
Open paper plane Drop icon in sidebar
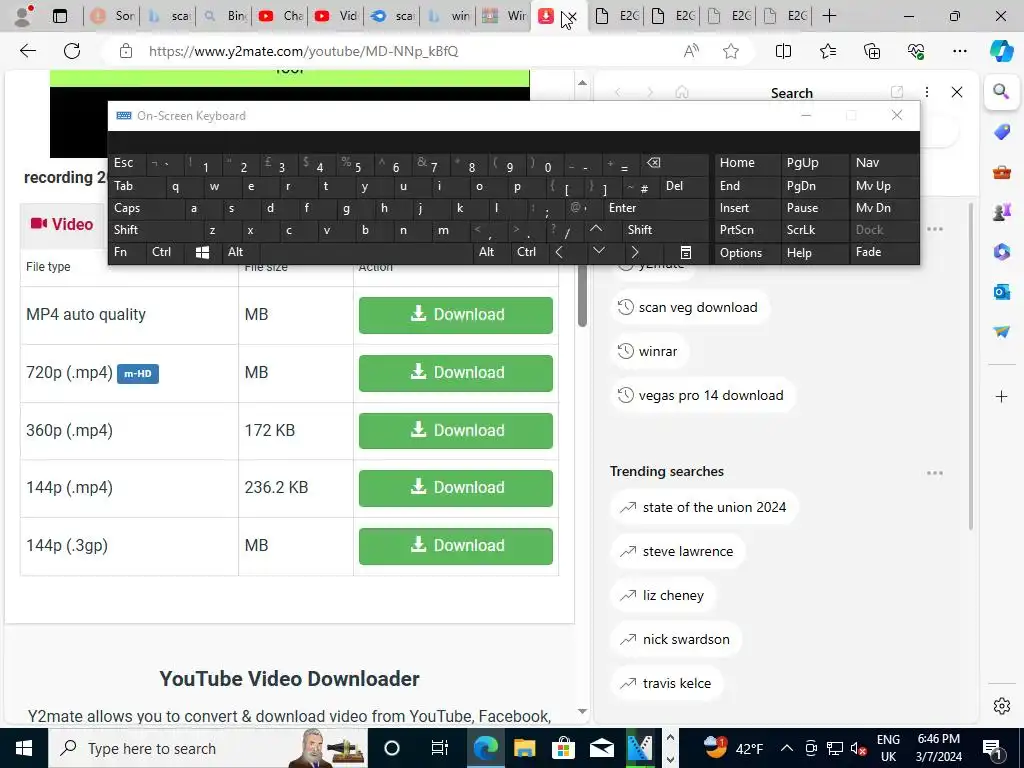click(1001, 332)
